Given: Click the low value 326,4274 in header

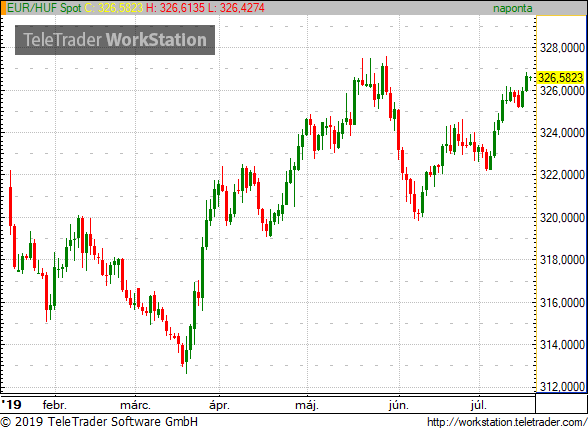Looking at the screenshot, I should (x=242, y=8).
